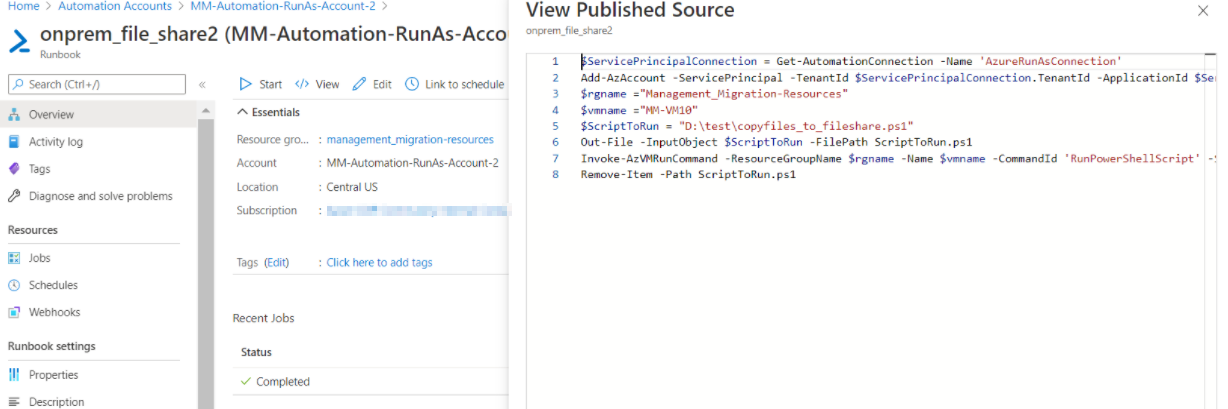Click the Webhooks icon
Viewport: 1228px width, 409px height.
[x=15, y=312]
